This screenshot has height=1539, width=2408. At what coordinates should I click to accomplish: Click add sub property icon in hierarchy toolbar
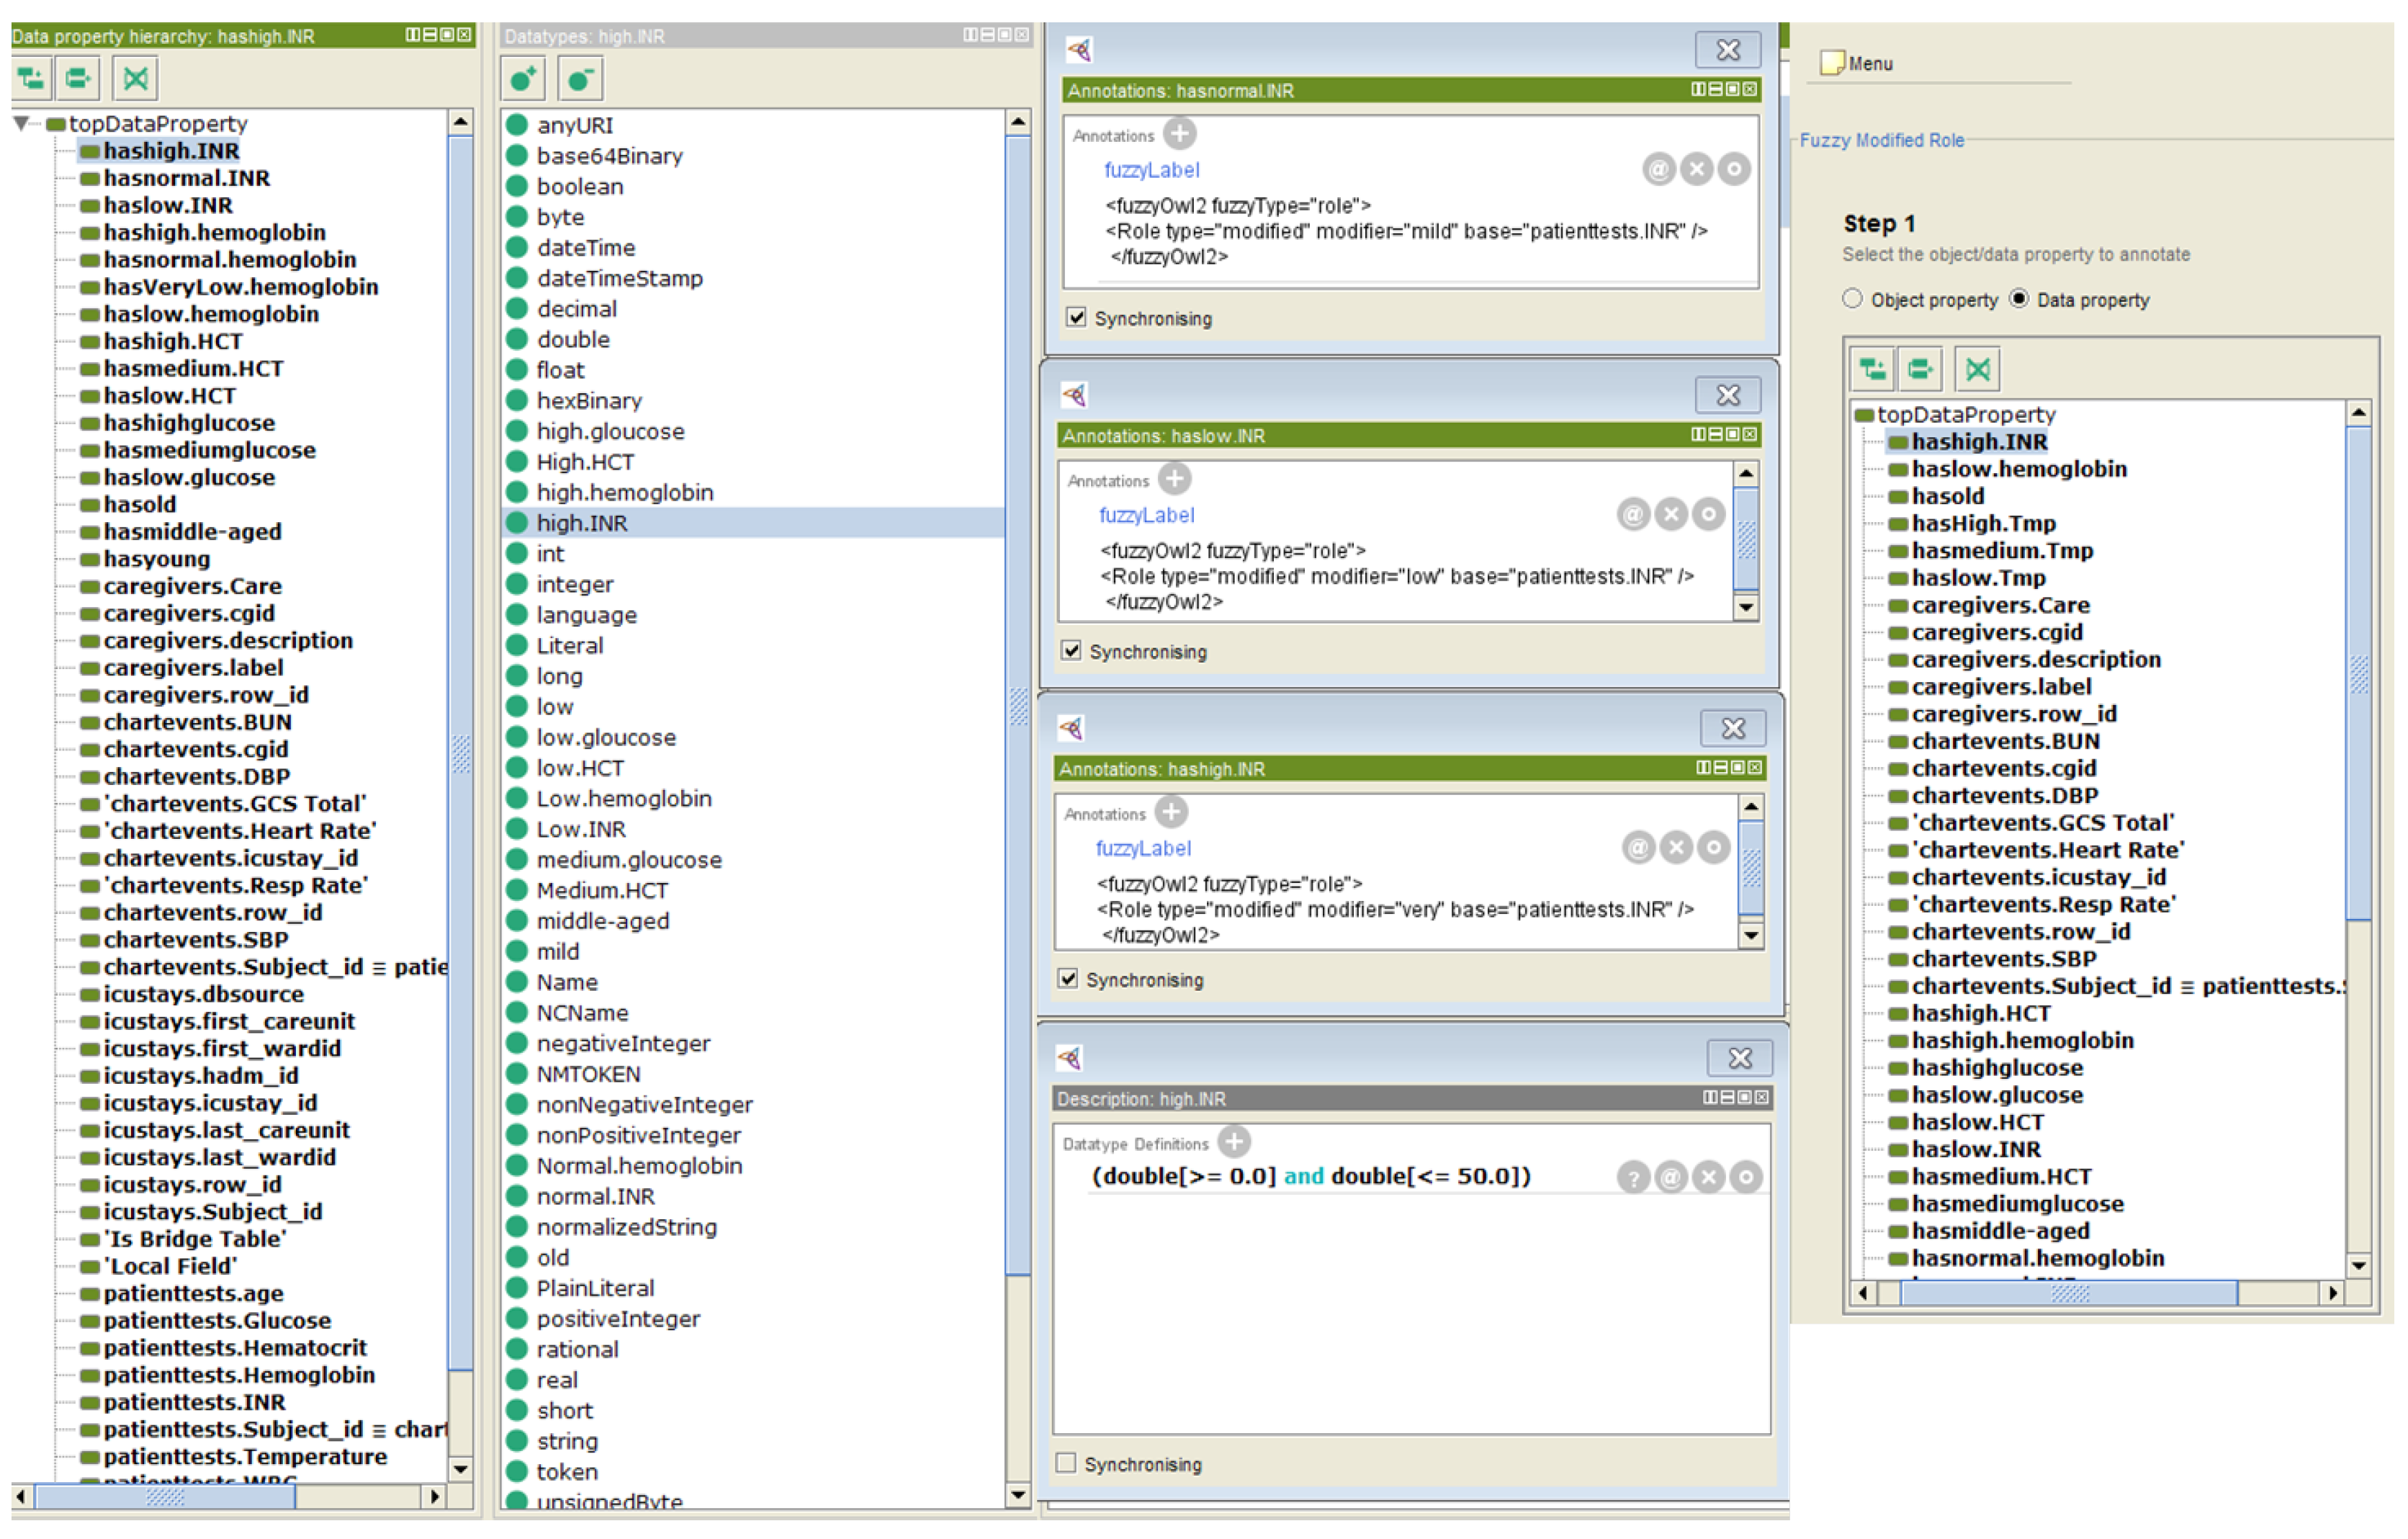tap(31, 78)
